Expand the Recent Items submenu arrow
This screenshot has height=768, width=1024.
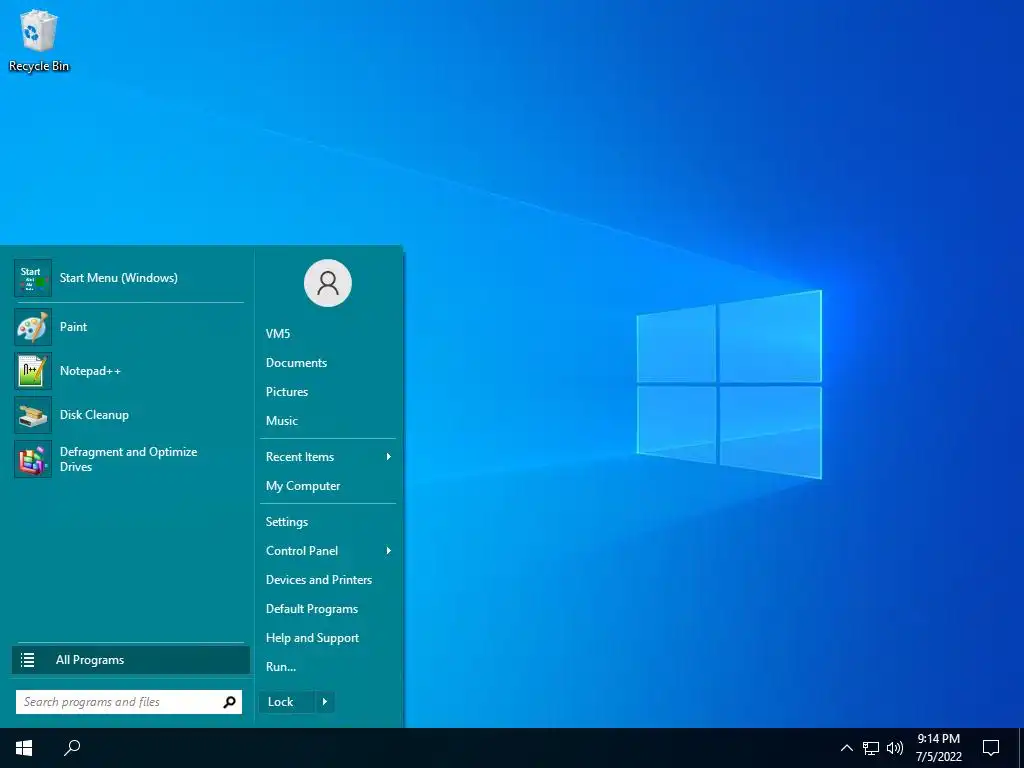point(389,456)
